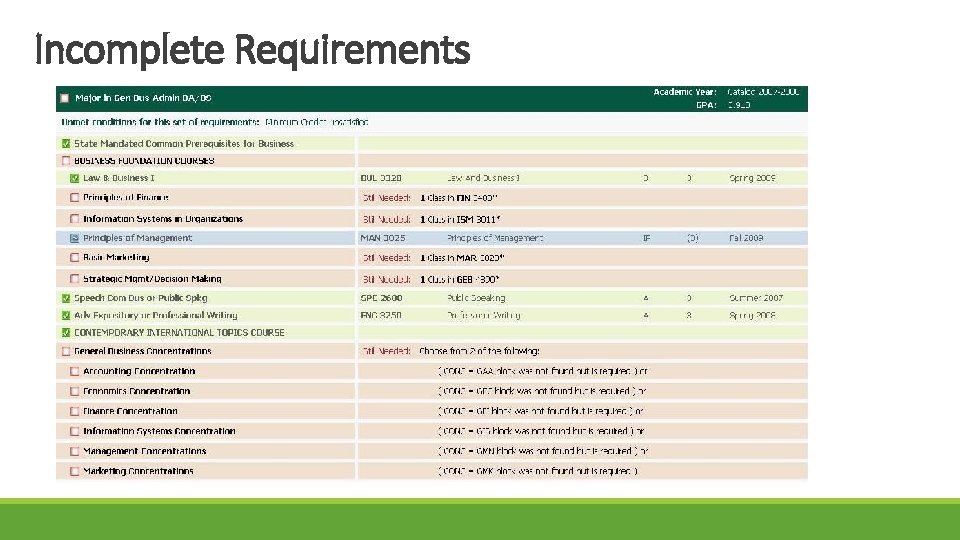The image size is (960, 540).
Task: Click the 'Fall 2009' term entry
Action: (x=746, y=238)
